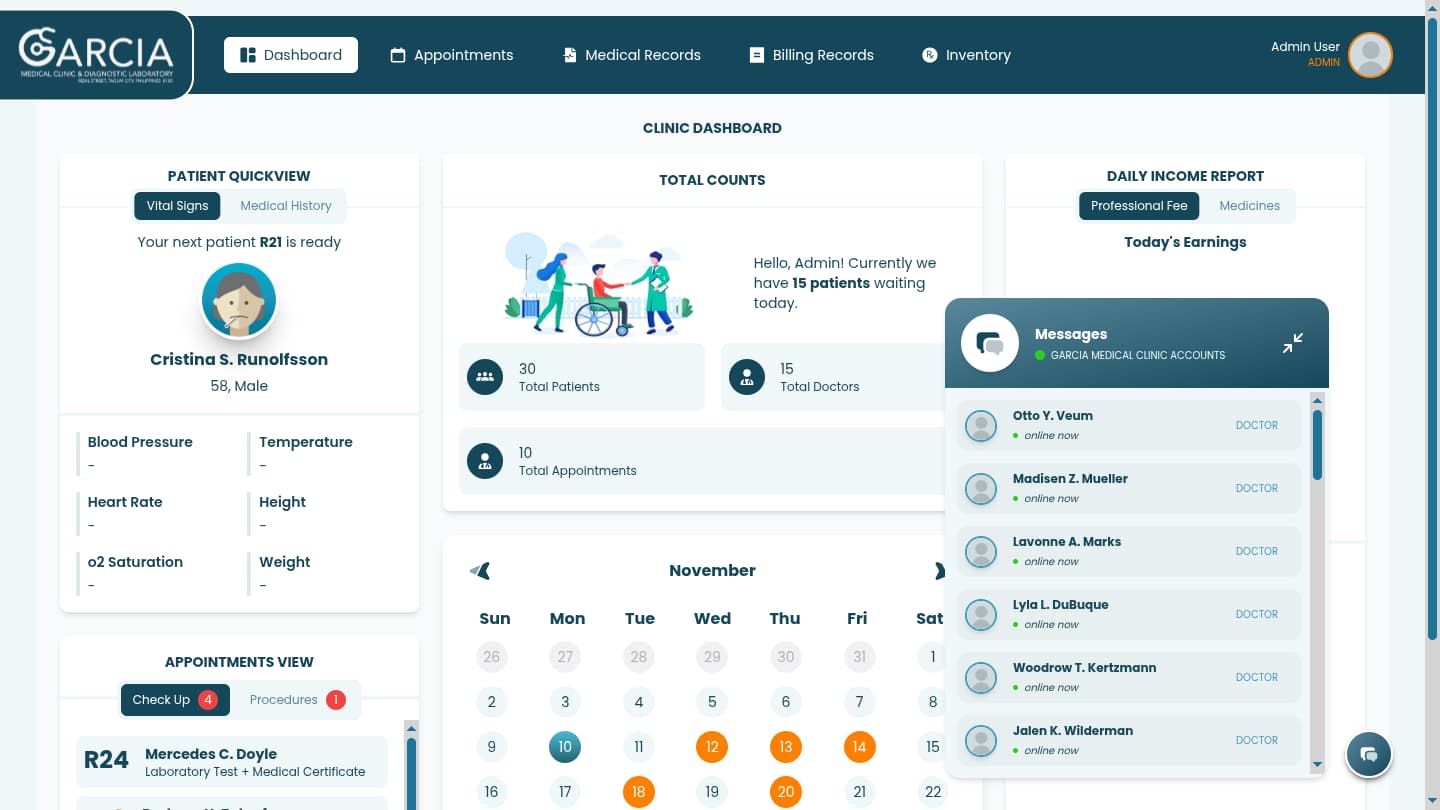Go to previous month with left arrow

click(x=480, y=571)
